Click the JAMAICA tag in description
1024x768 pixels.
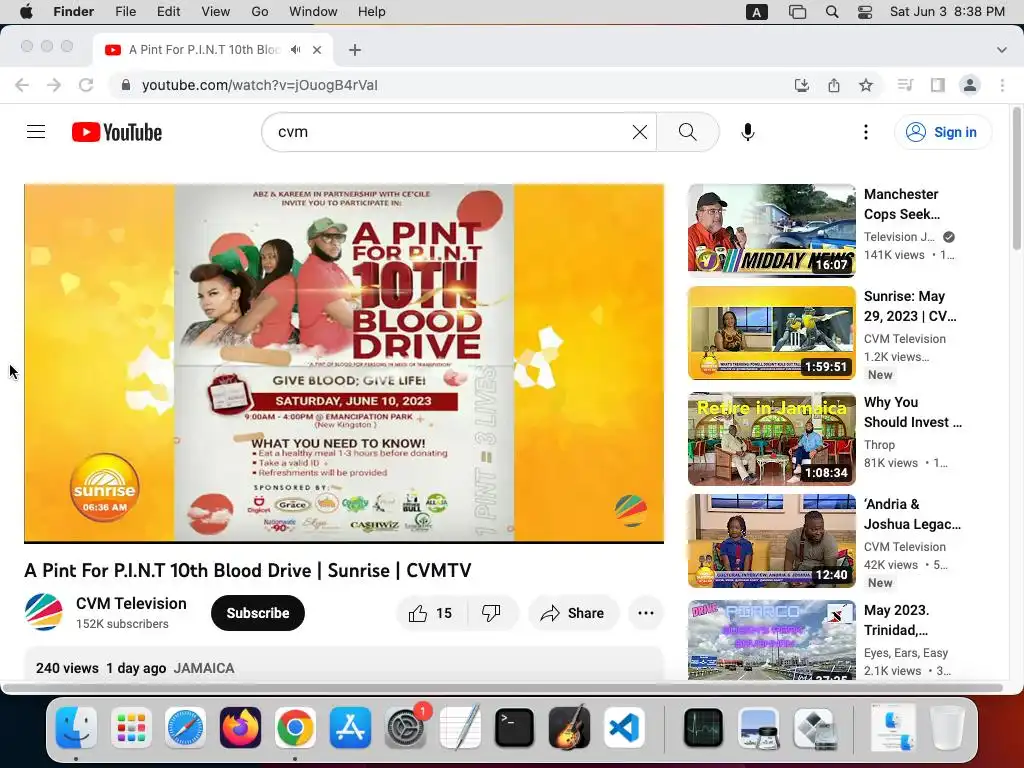click(204, 668)
